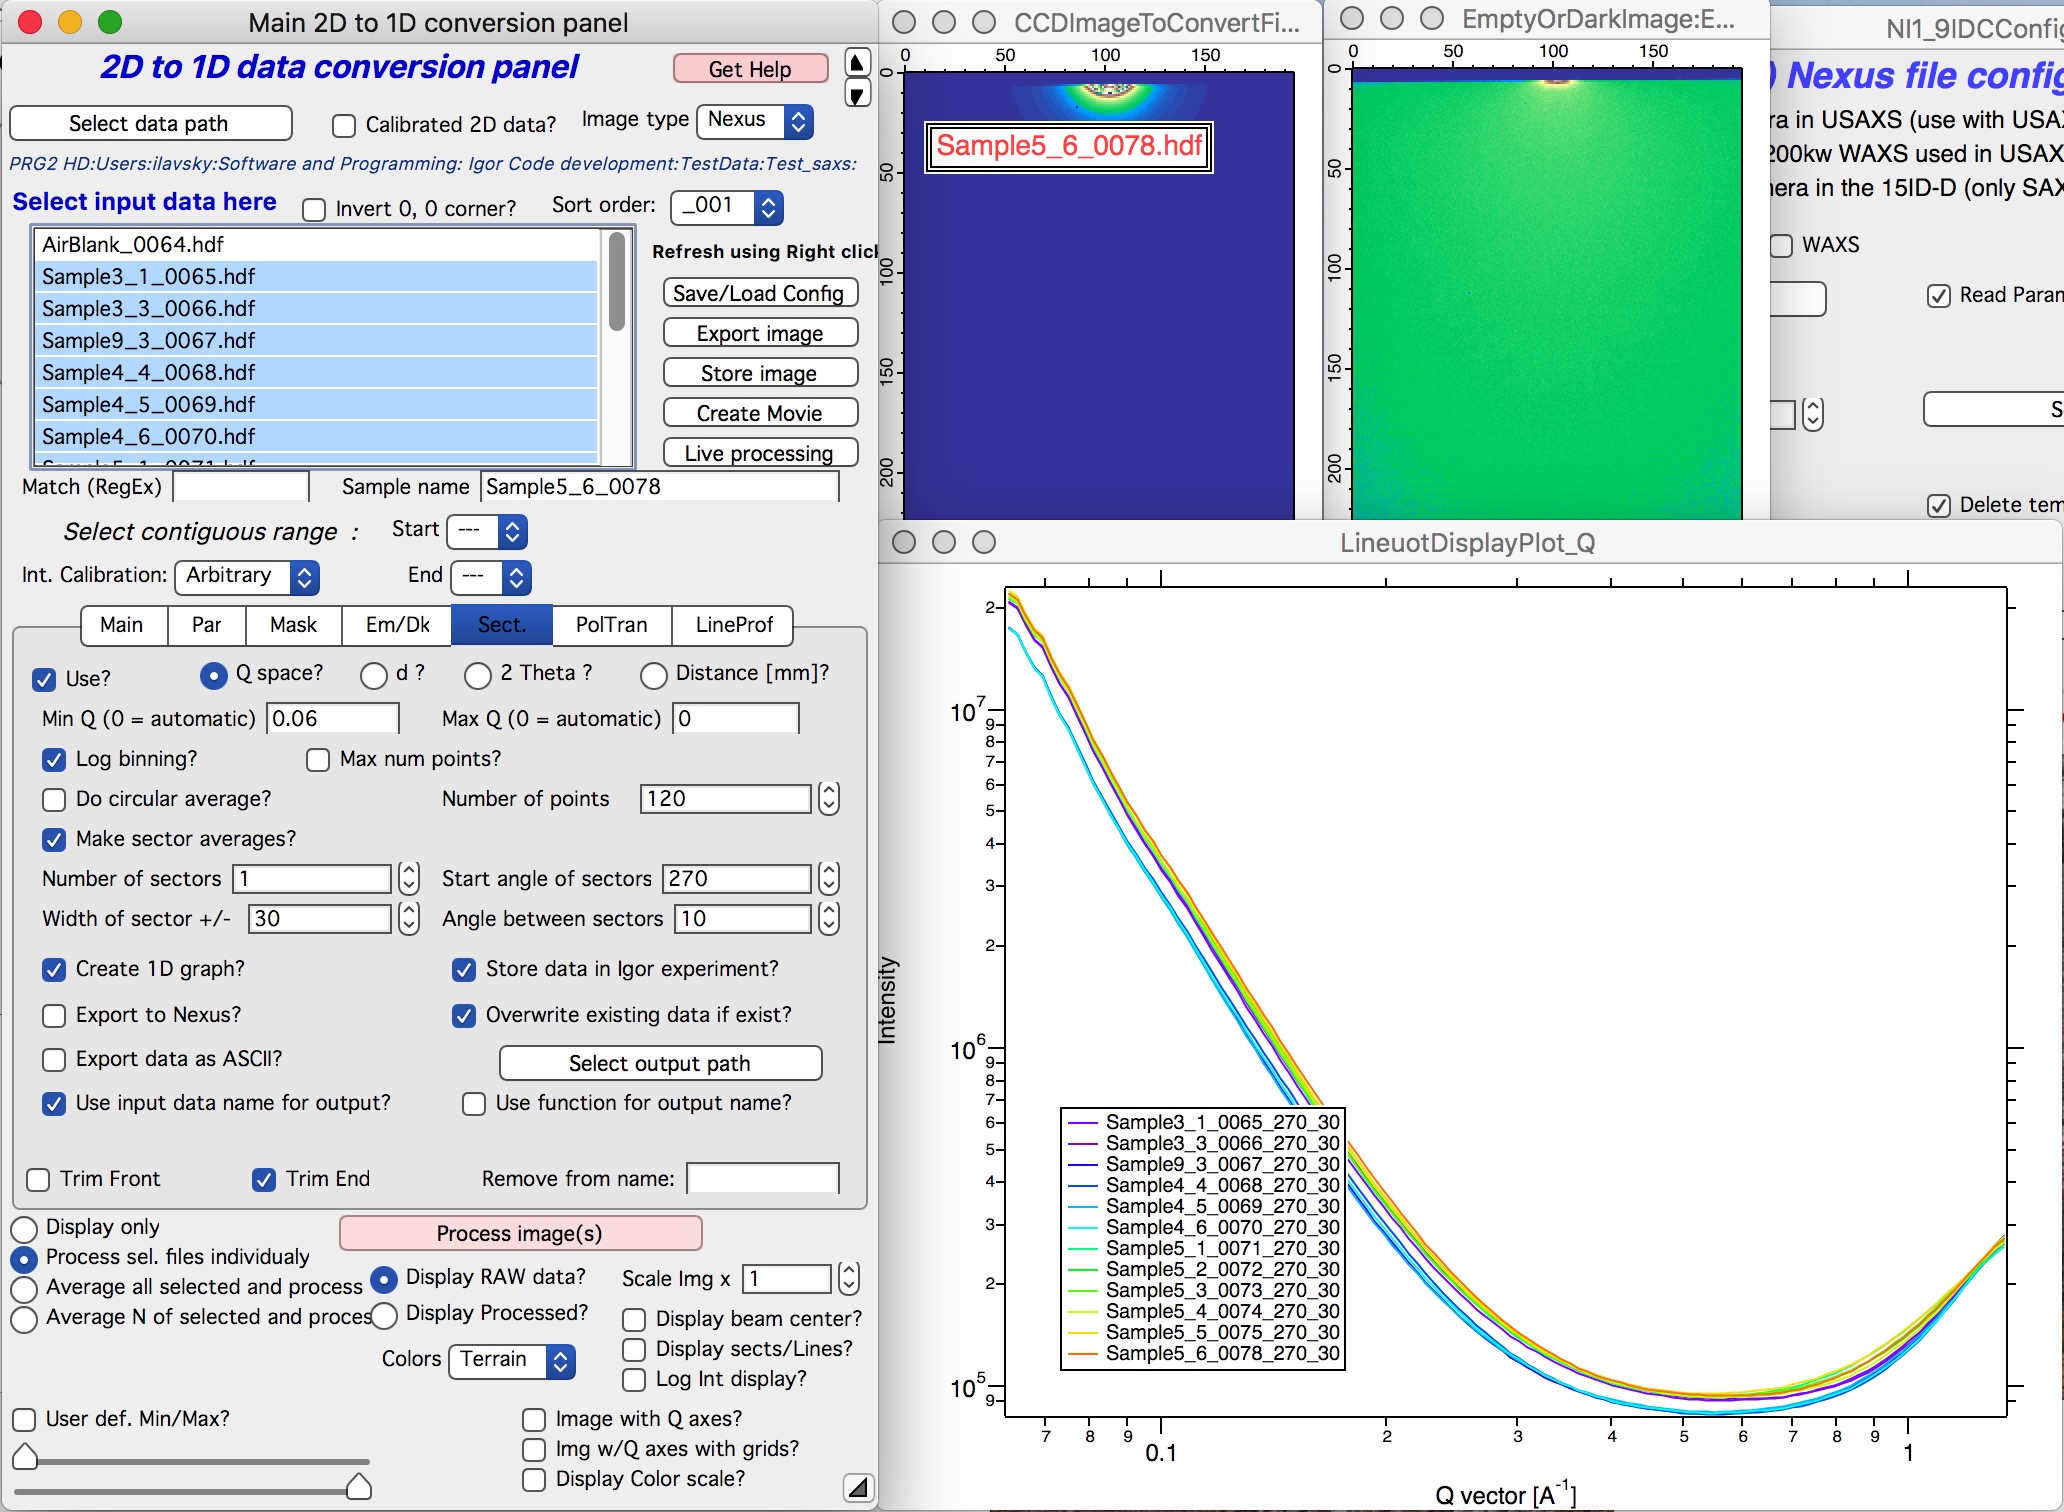This screenshot has height=1512, width=2064.
Task: Click the Min Q input field
Action: coord(333,719)
